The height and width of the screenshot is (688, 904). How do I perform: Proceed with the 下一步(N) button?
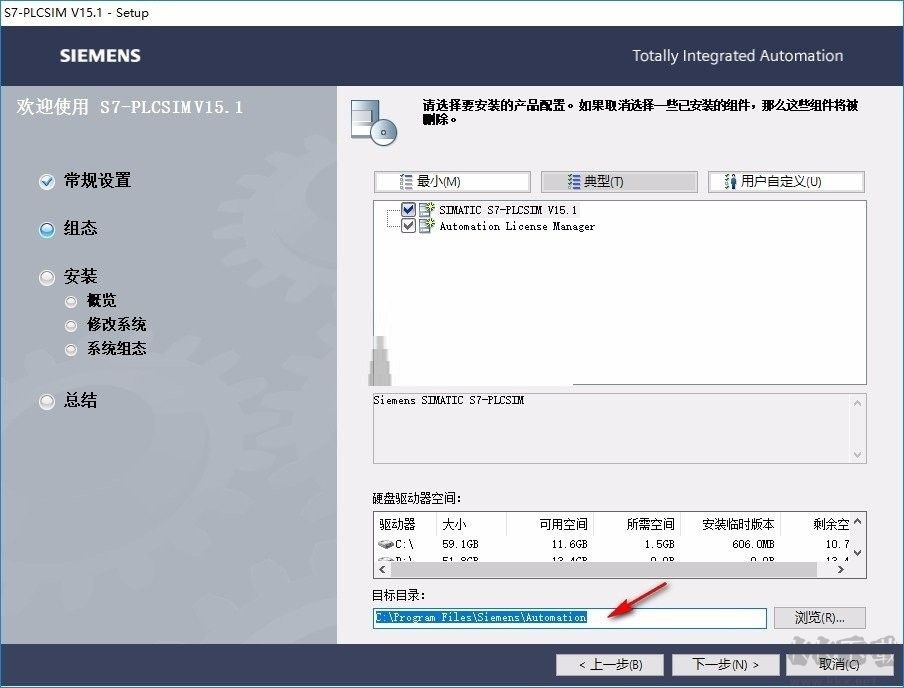click(x=725, y=664)
